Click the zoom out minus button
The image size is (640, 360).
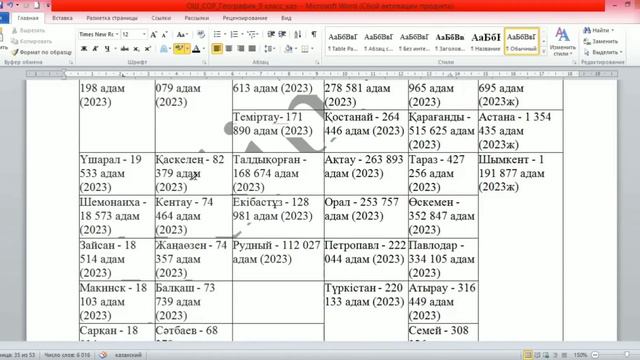[595, 355]
